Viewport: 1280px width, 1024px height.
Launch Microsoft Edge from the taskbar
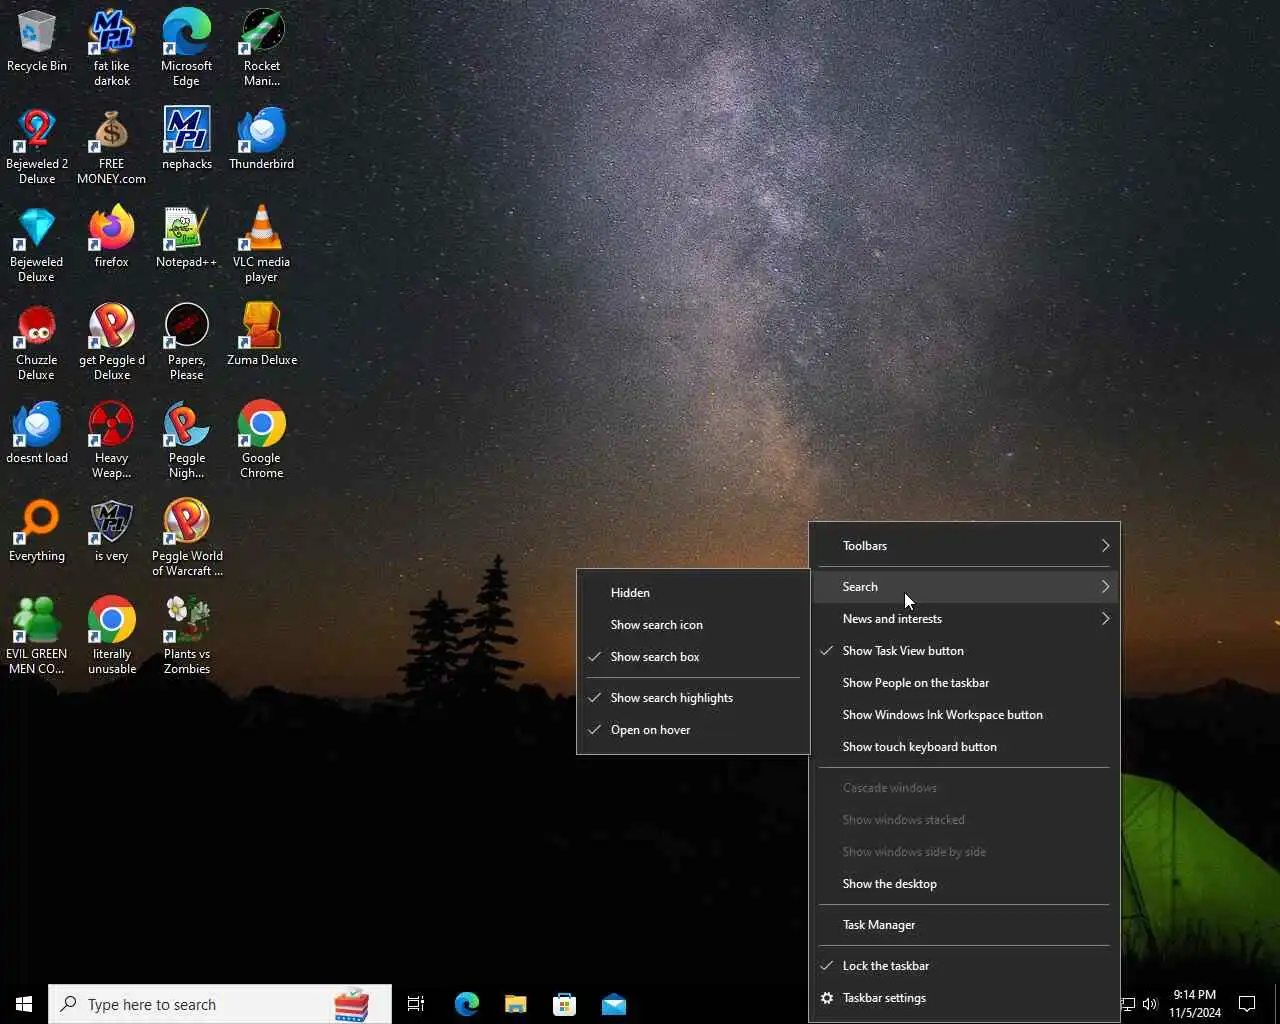pyautogui.click(x=467, y=1004)
